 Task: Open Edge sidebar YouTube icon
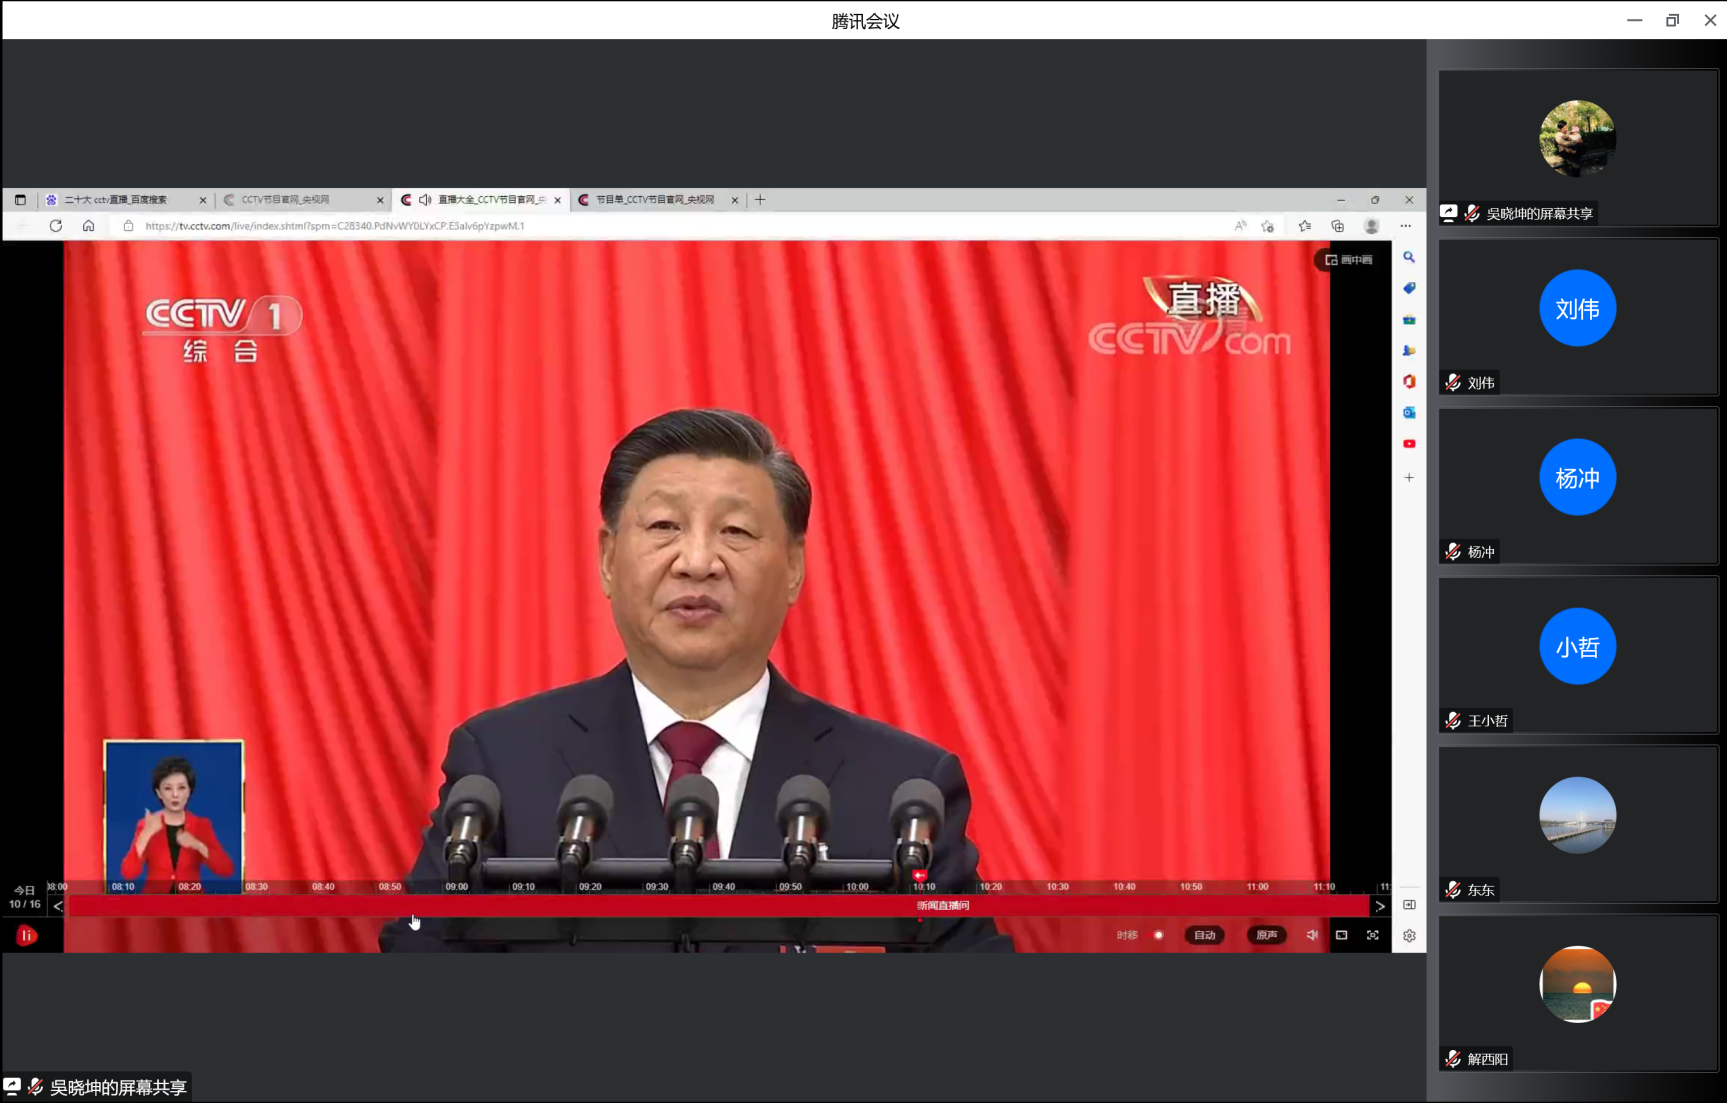(1409, 443)
